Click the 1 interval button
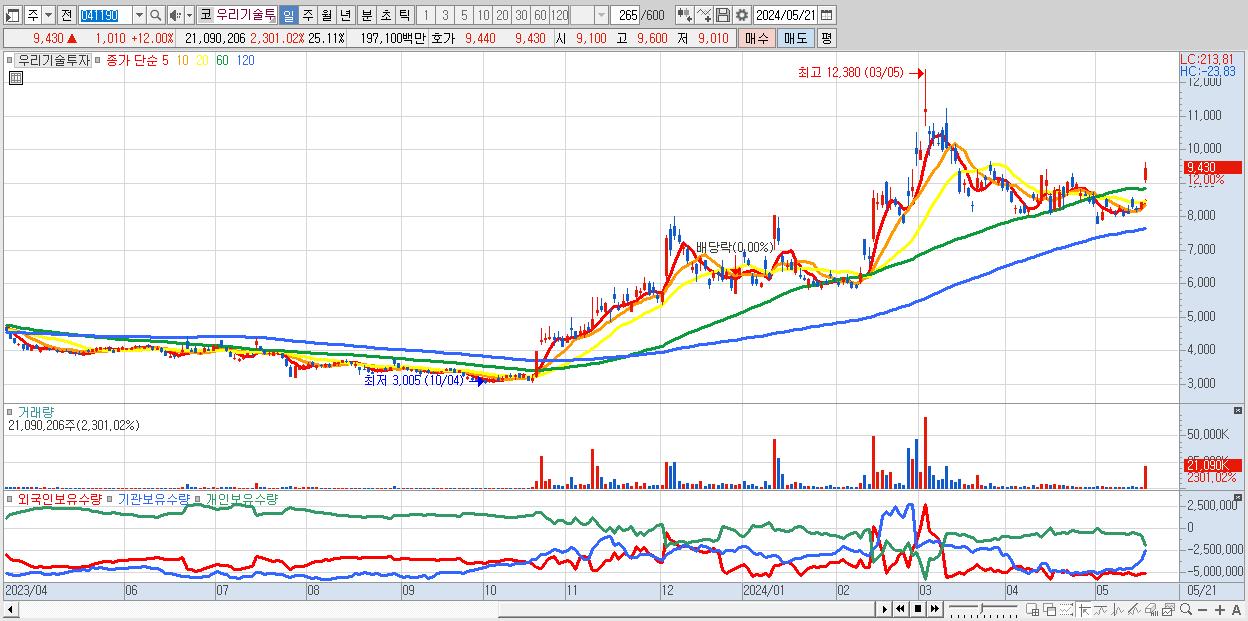 pyautogui.click(x=426, y=15)
